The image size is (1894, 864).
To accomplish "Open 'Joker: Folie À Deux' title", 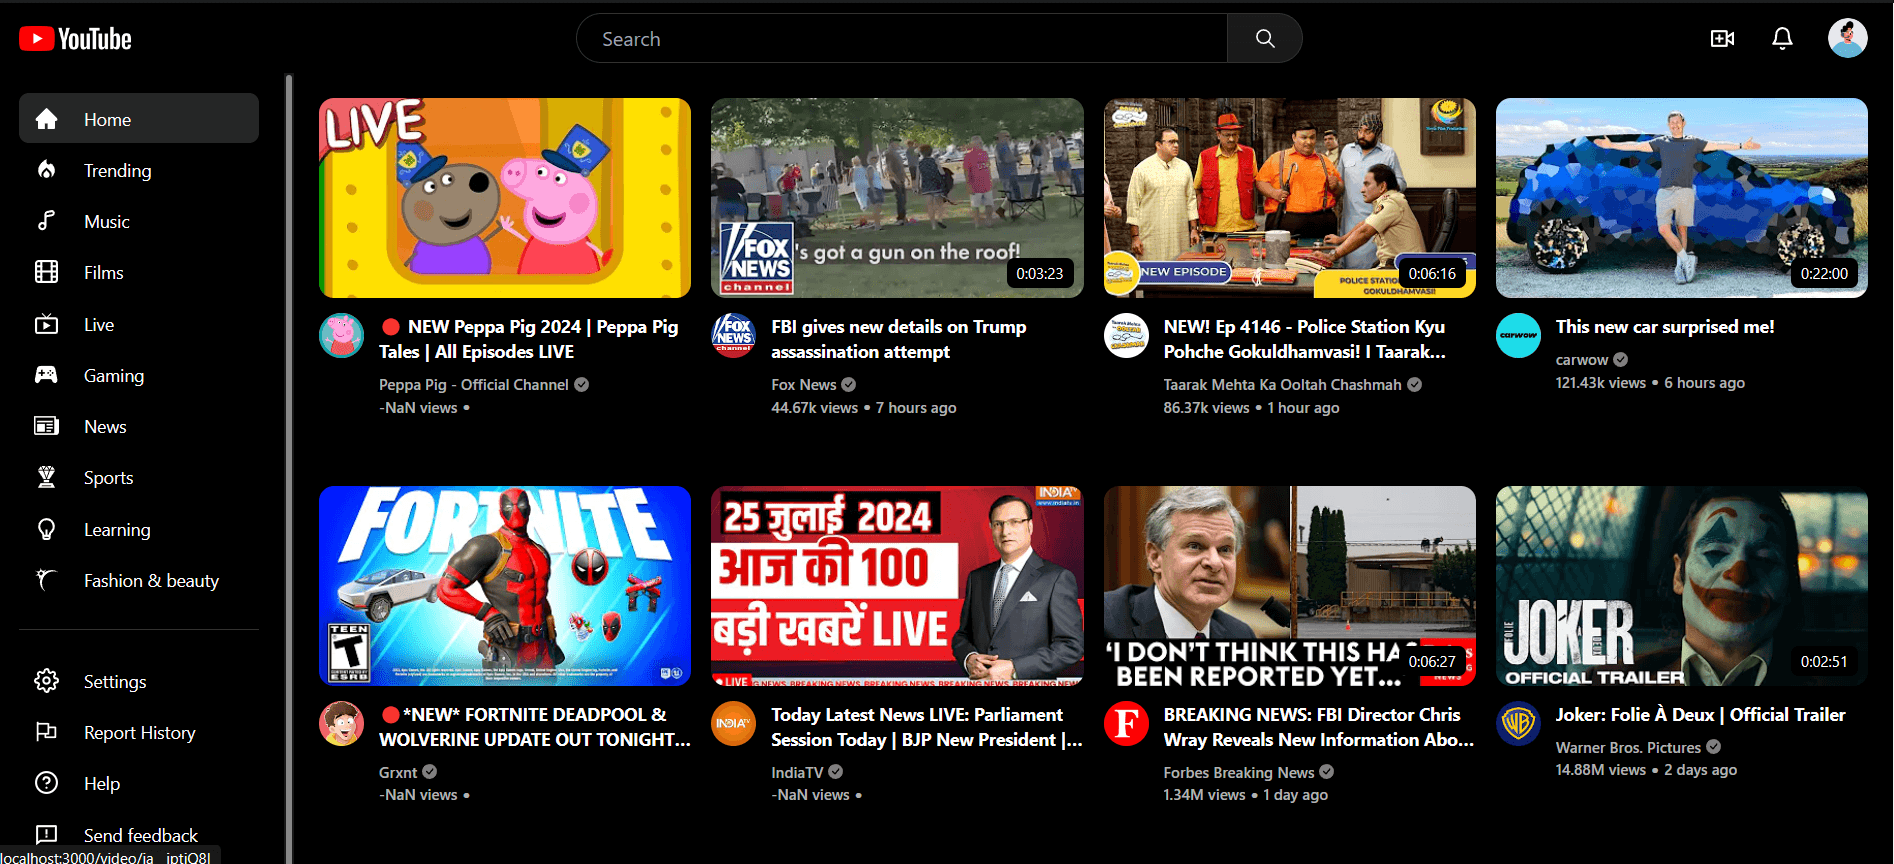I will coord(1700,715).
